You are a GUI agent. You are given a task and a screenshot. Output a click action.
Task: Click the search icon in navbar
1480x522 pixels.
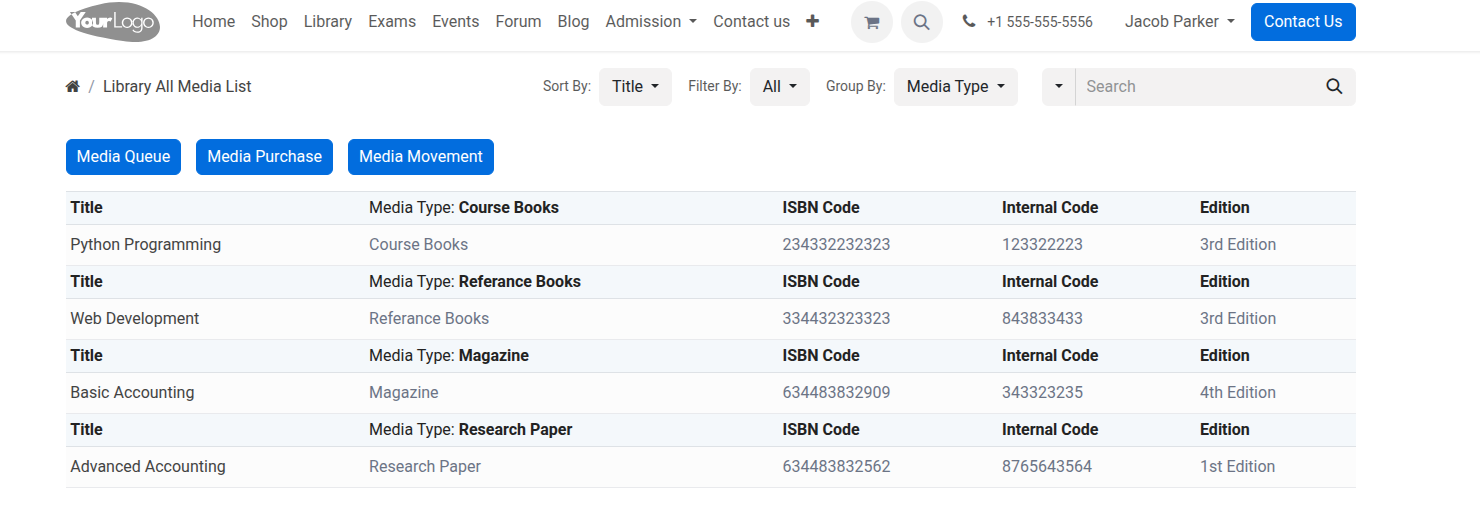921,22
